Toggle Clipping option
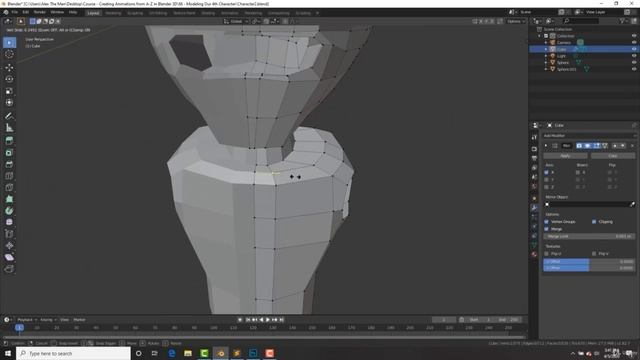640x360 pixels. (594, 222)
